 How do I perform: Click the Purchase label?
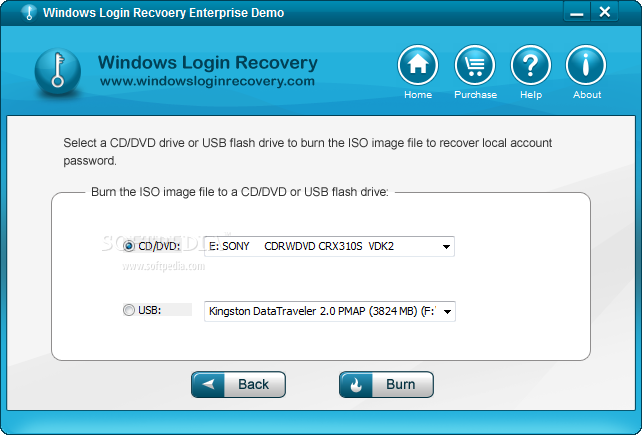[475, 95]
